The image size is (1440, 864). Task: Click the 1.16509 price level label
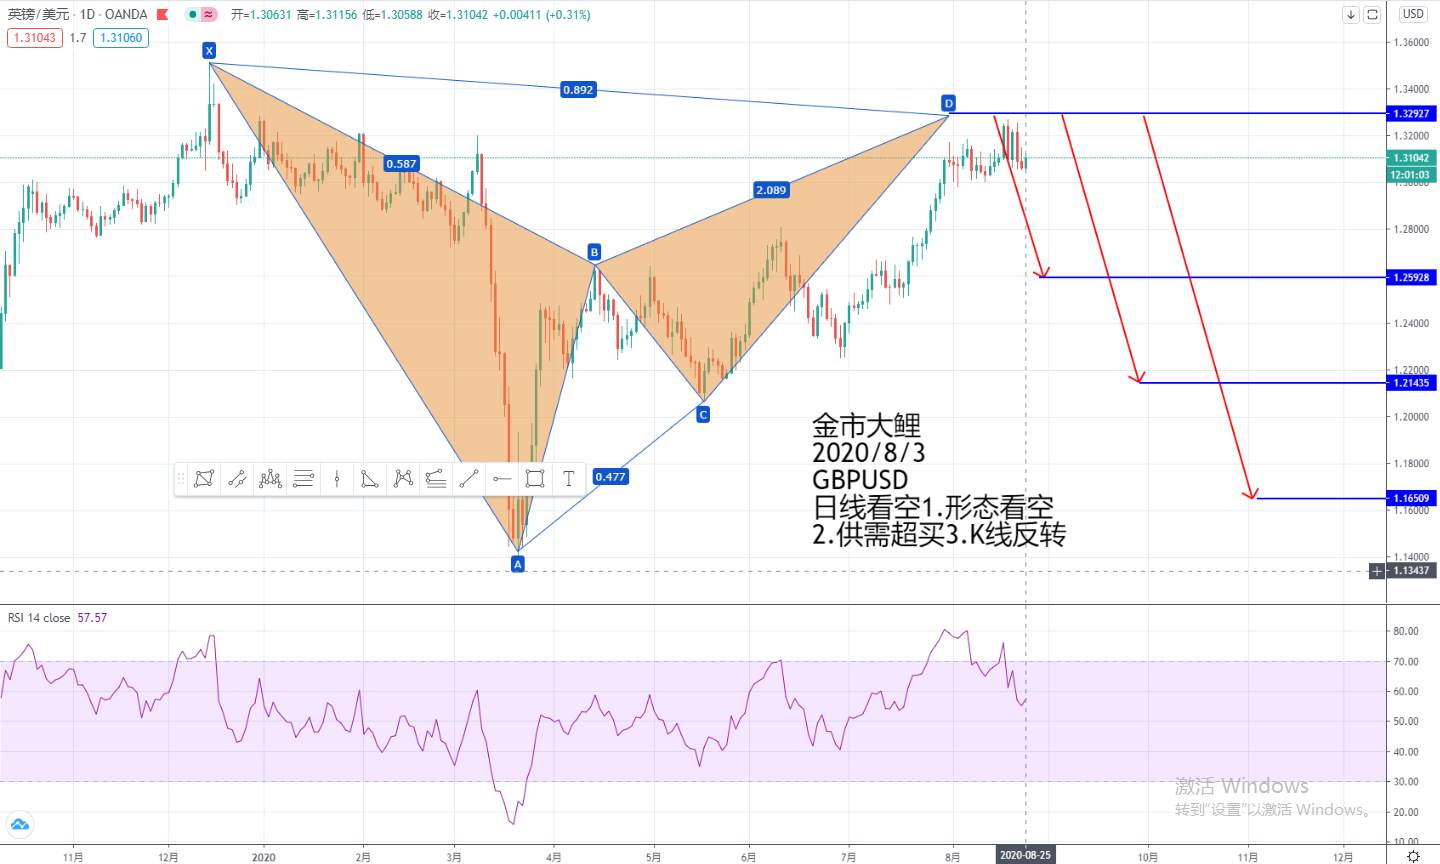pos(1411,498)
